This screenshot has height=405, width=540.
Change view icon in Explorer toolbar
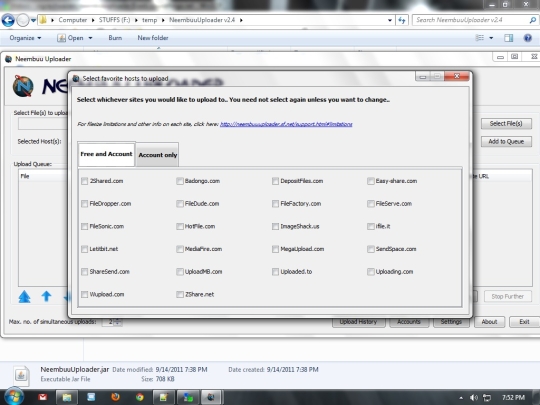click(x=480, y=38)
